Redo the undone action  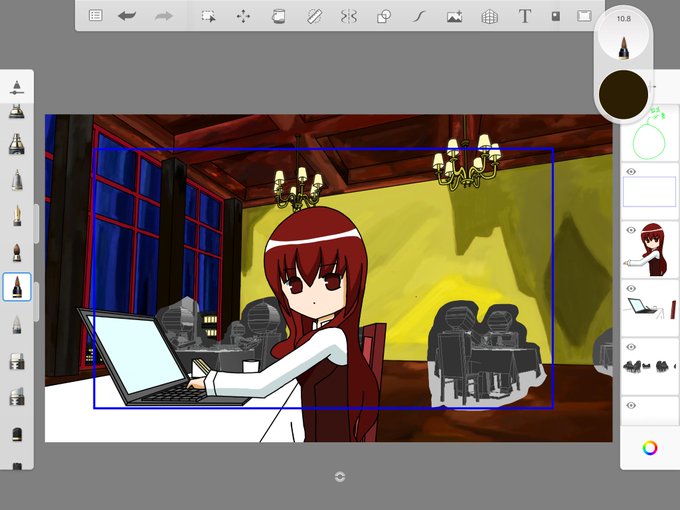(163, 16)
